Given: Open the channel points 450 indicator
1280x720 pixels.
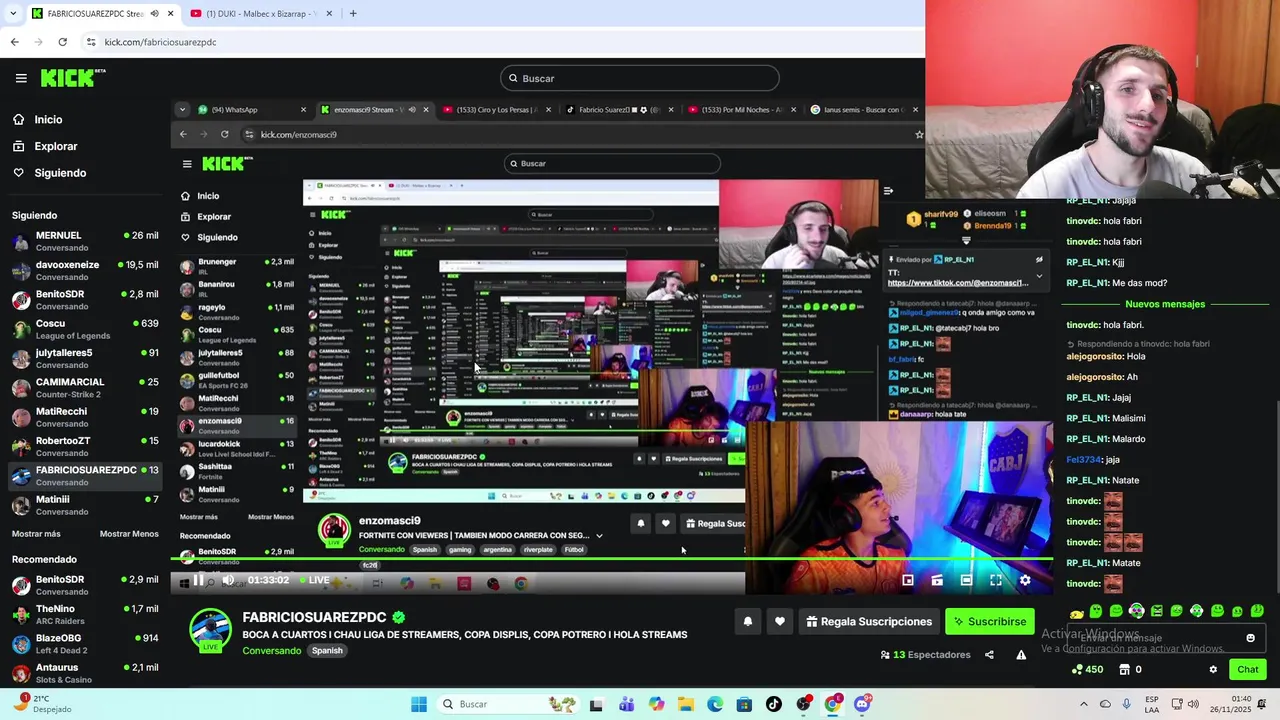Looking at the screenshot, I should coord(1087,670).
